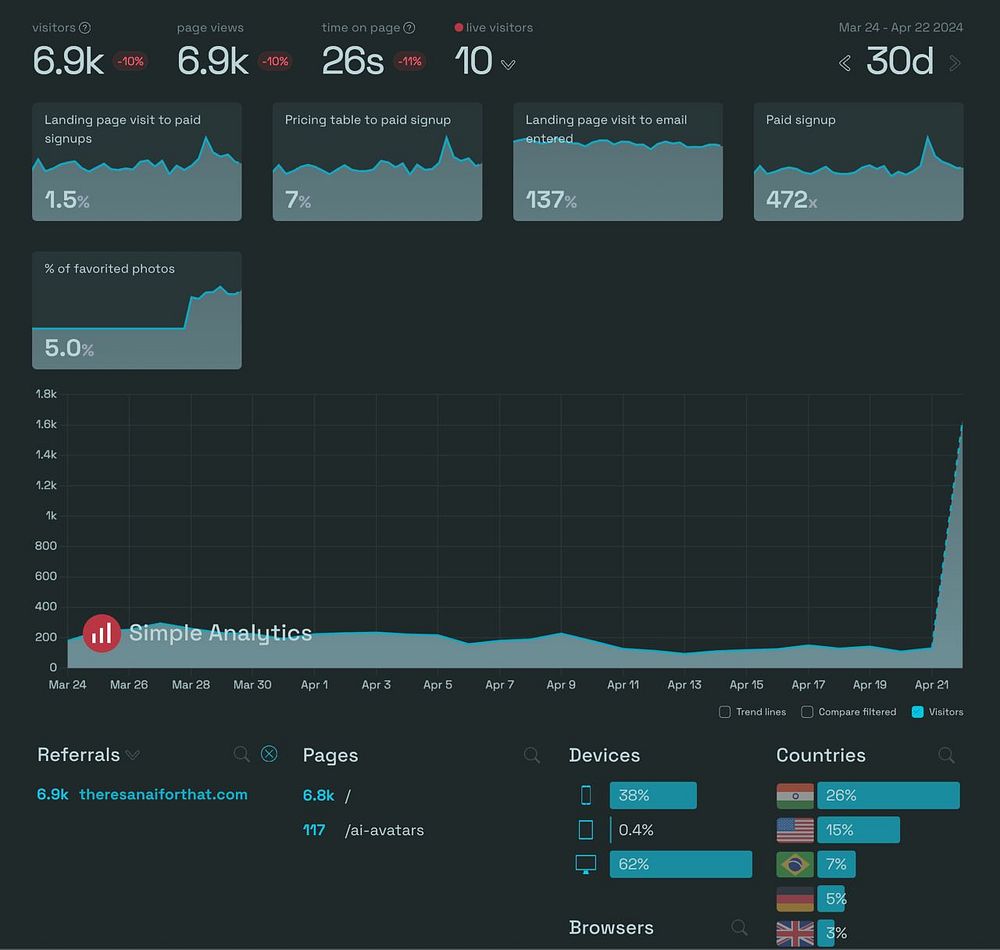Click the desktop monitor device icon
Image resolution: width=1000 pixels, height=950 pixels.
point(585,864)
